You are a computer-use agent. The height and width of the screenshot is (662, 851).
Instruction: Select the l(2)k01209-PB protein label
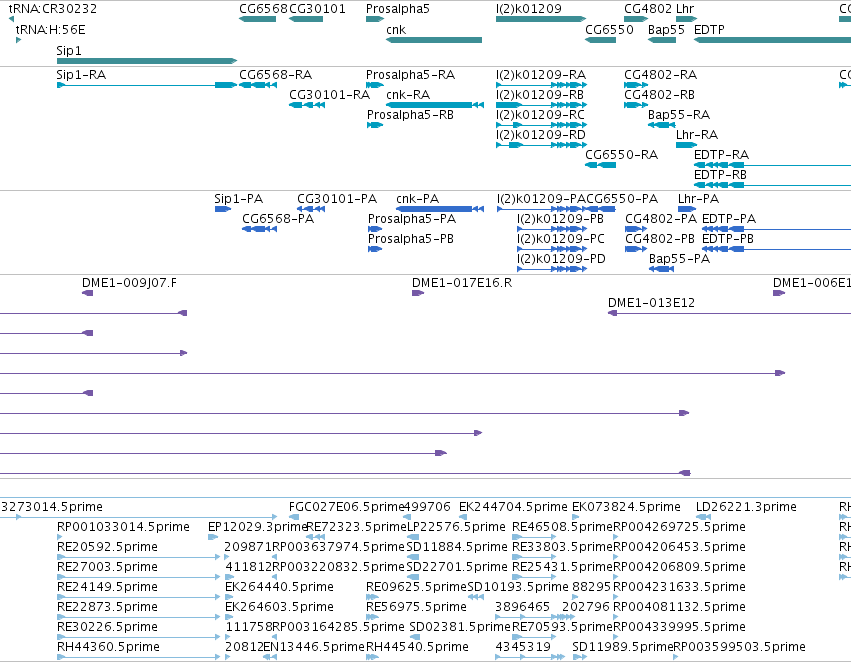561,219
